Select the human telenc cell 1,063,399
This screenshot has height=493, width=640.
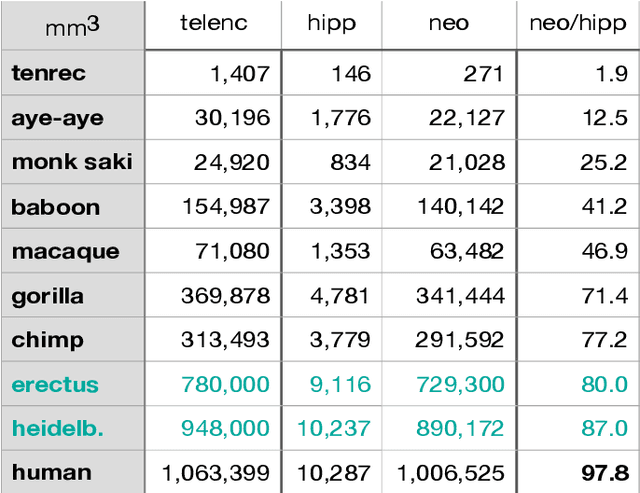pyautogui.click(x=216, y=473)
